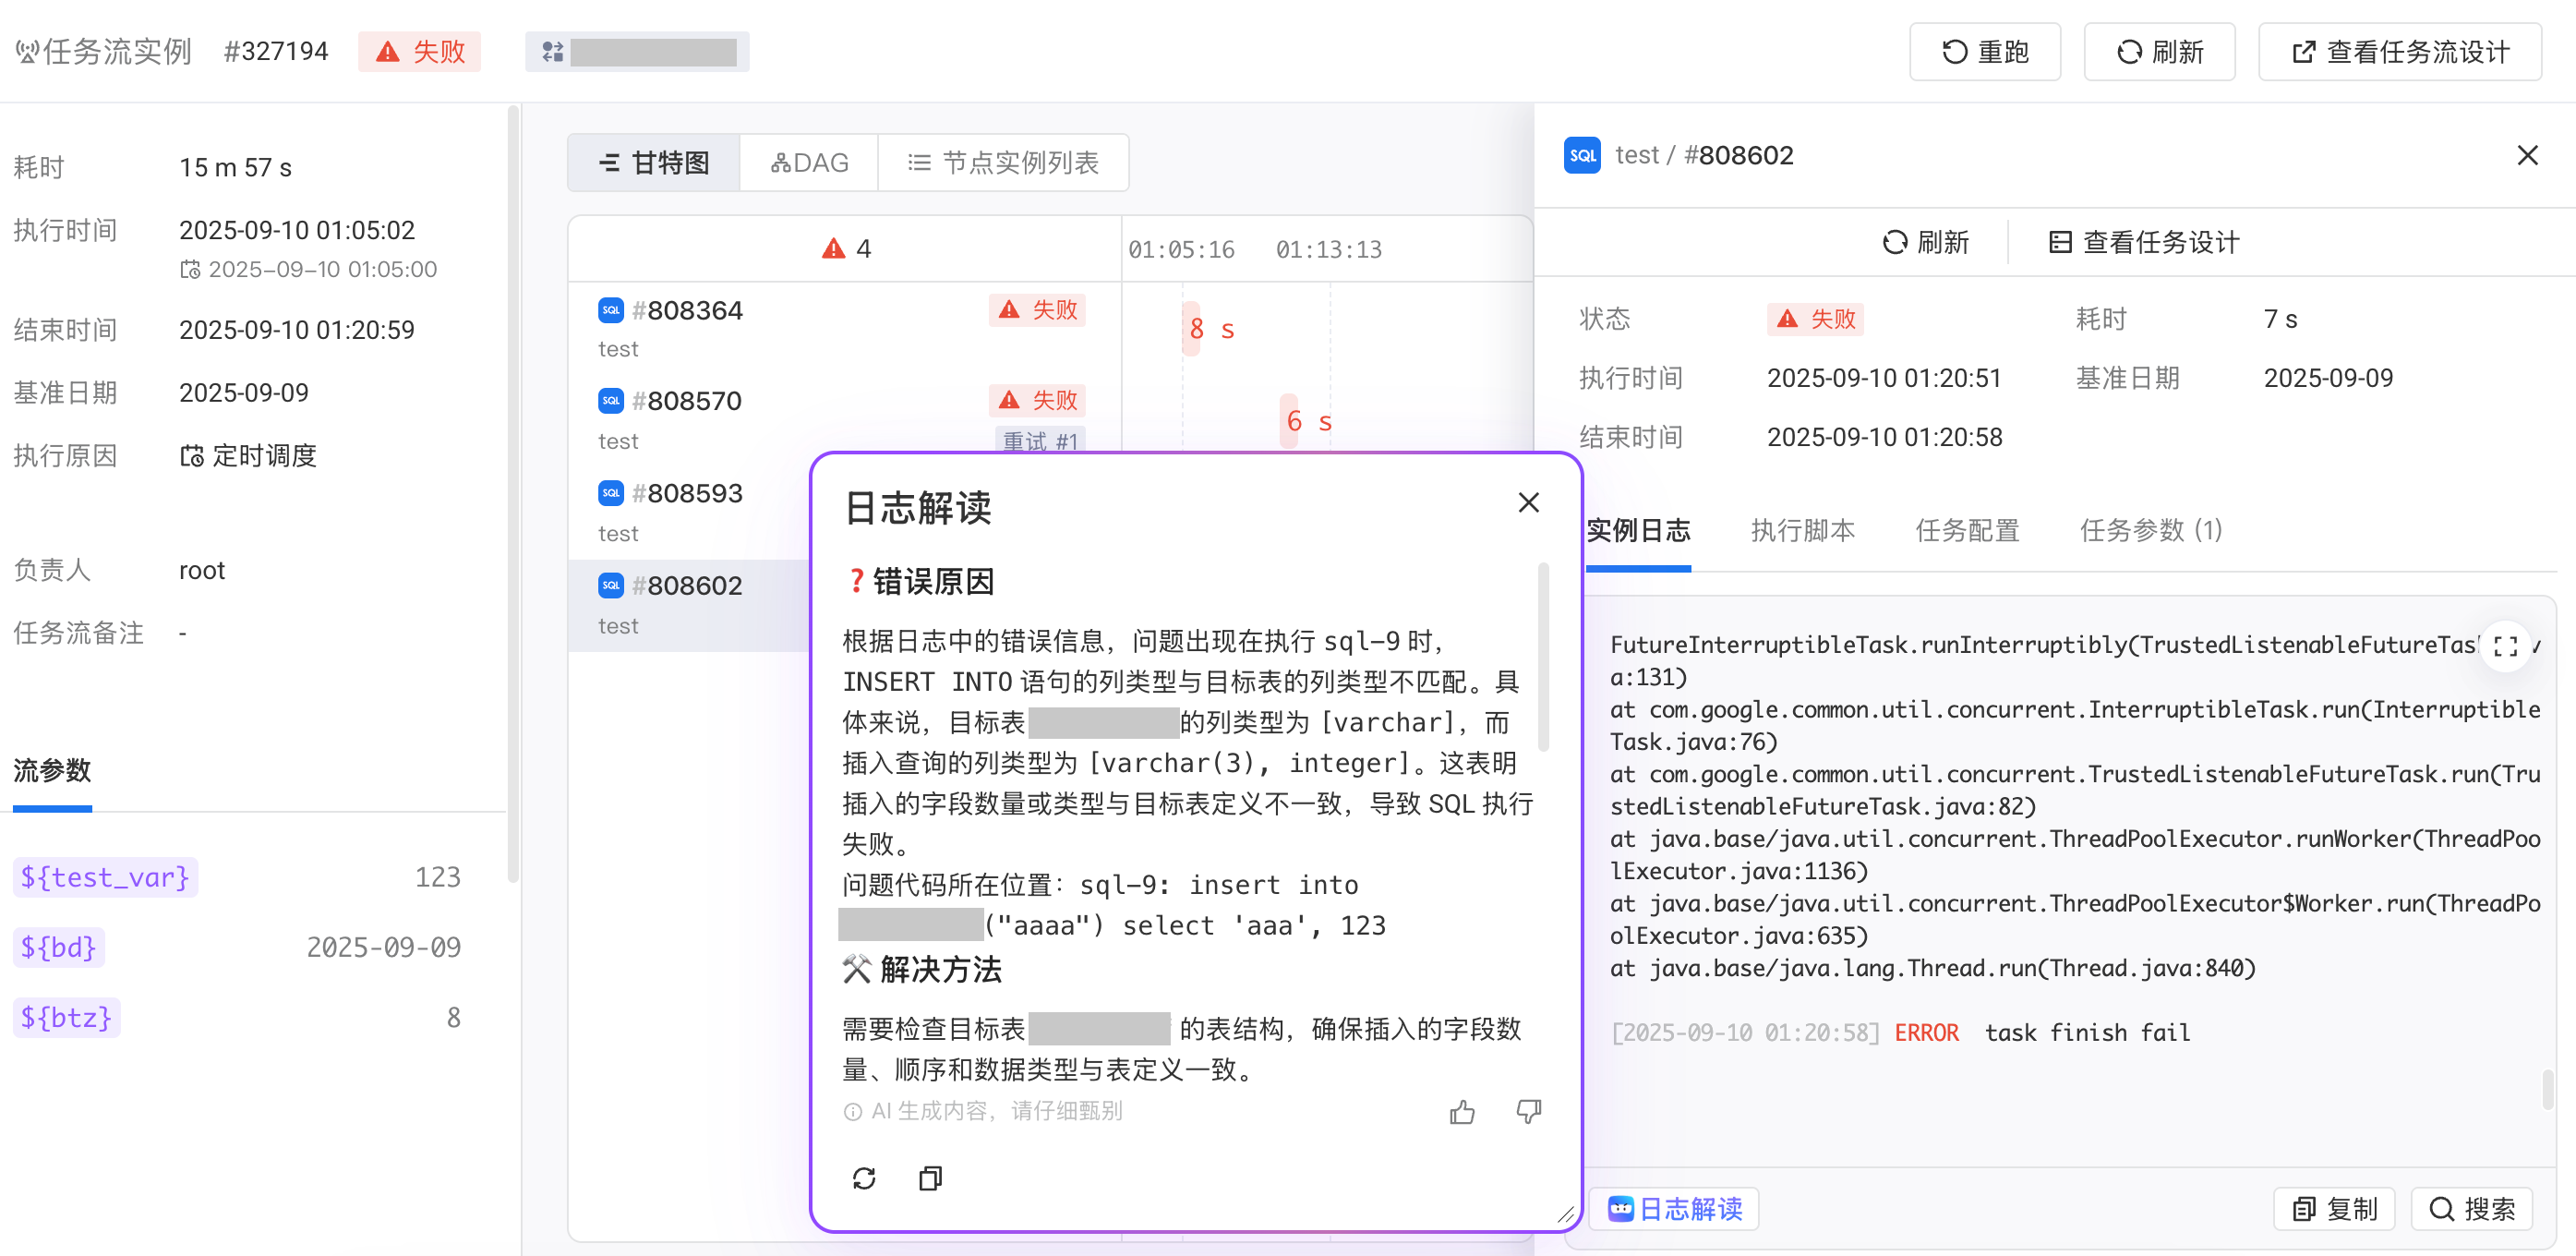2576x1256 pixels.
Task: Click the ${btz} parameter tag
Action: 66,1017
